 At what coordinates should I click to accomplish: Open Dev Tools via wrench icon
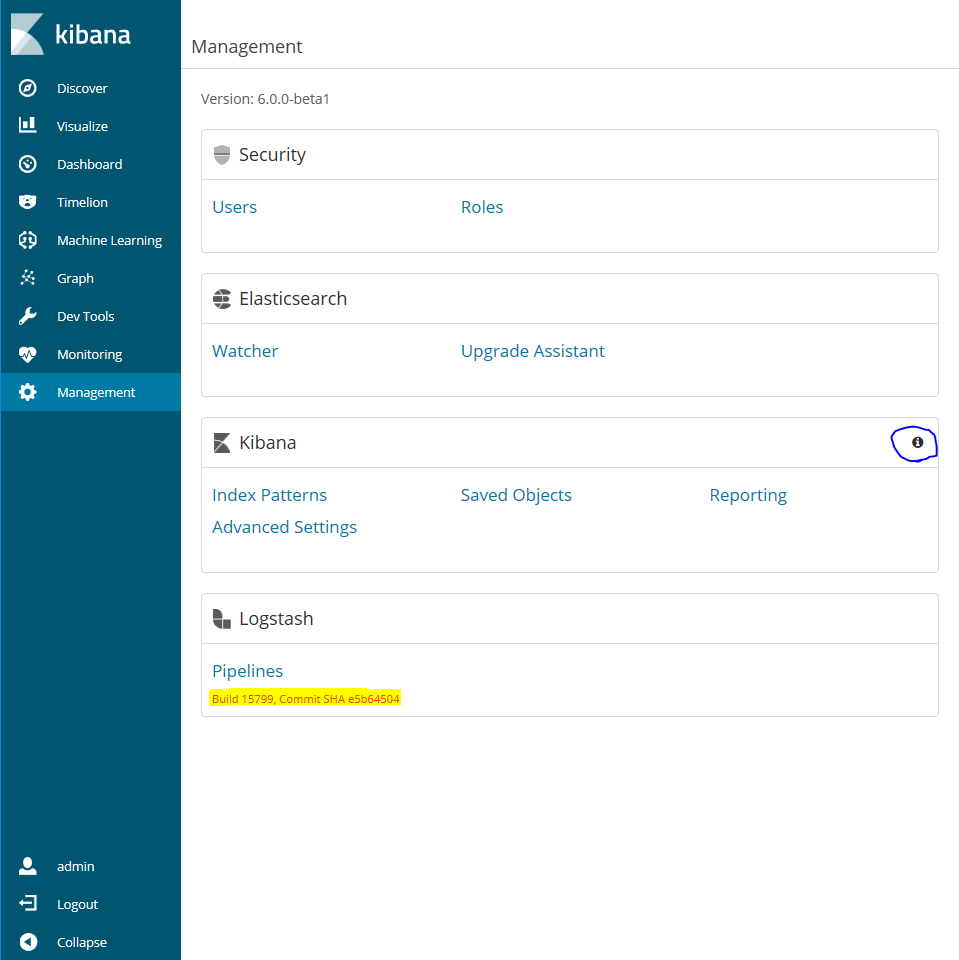pyautogui.click(x=28, y=316)
